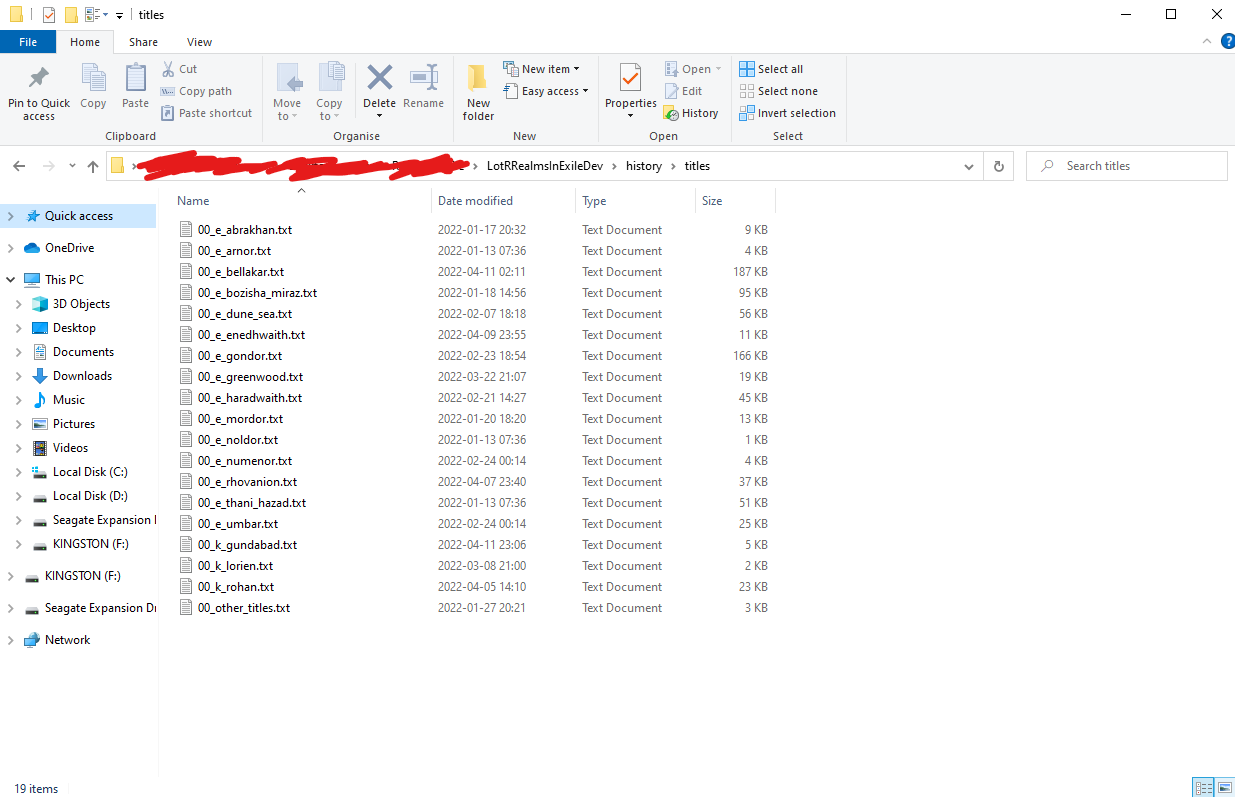Collapse the This PC tree node
The width and height of the screenshot is (1235, 797).
click(x=11, y=280)
